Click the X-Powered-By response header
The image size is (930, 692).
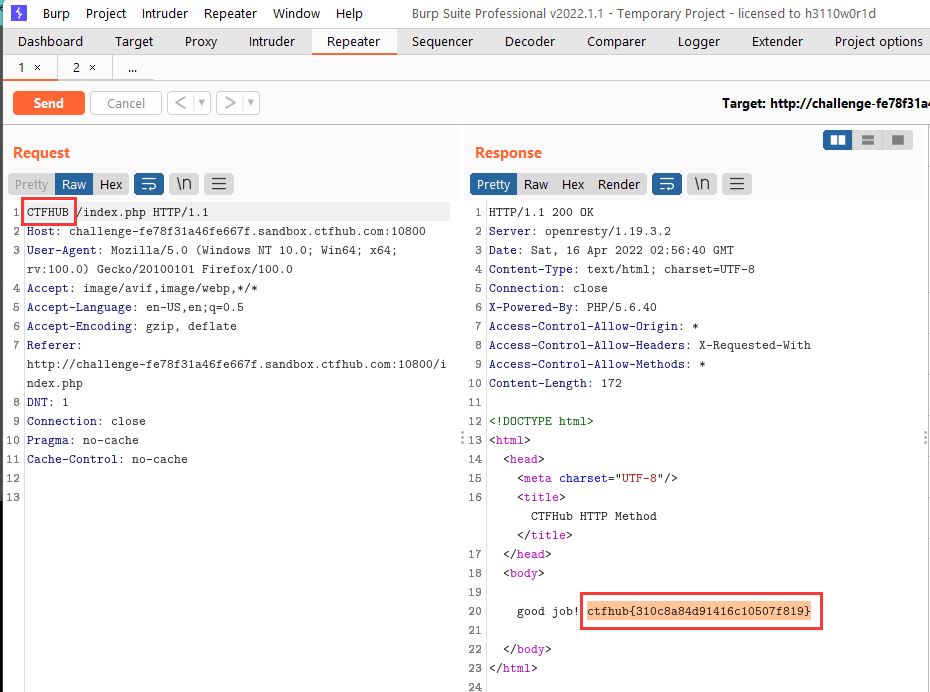pos(572,307)
